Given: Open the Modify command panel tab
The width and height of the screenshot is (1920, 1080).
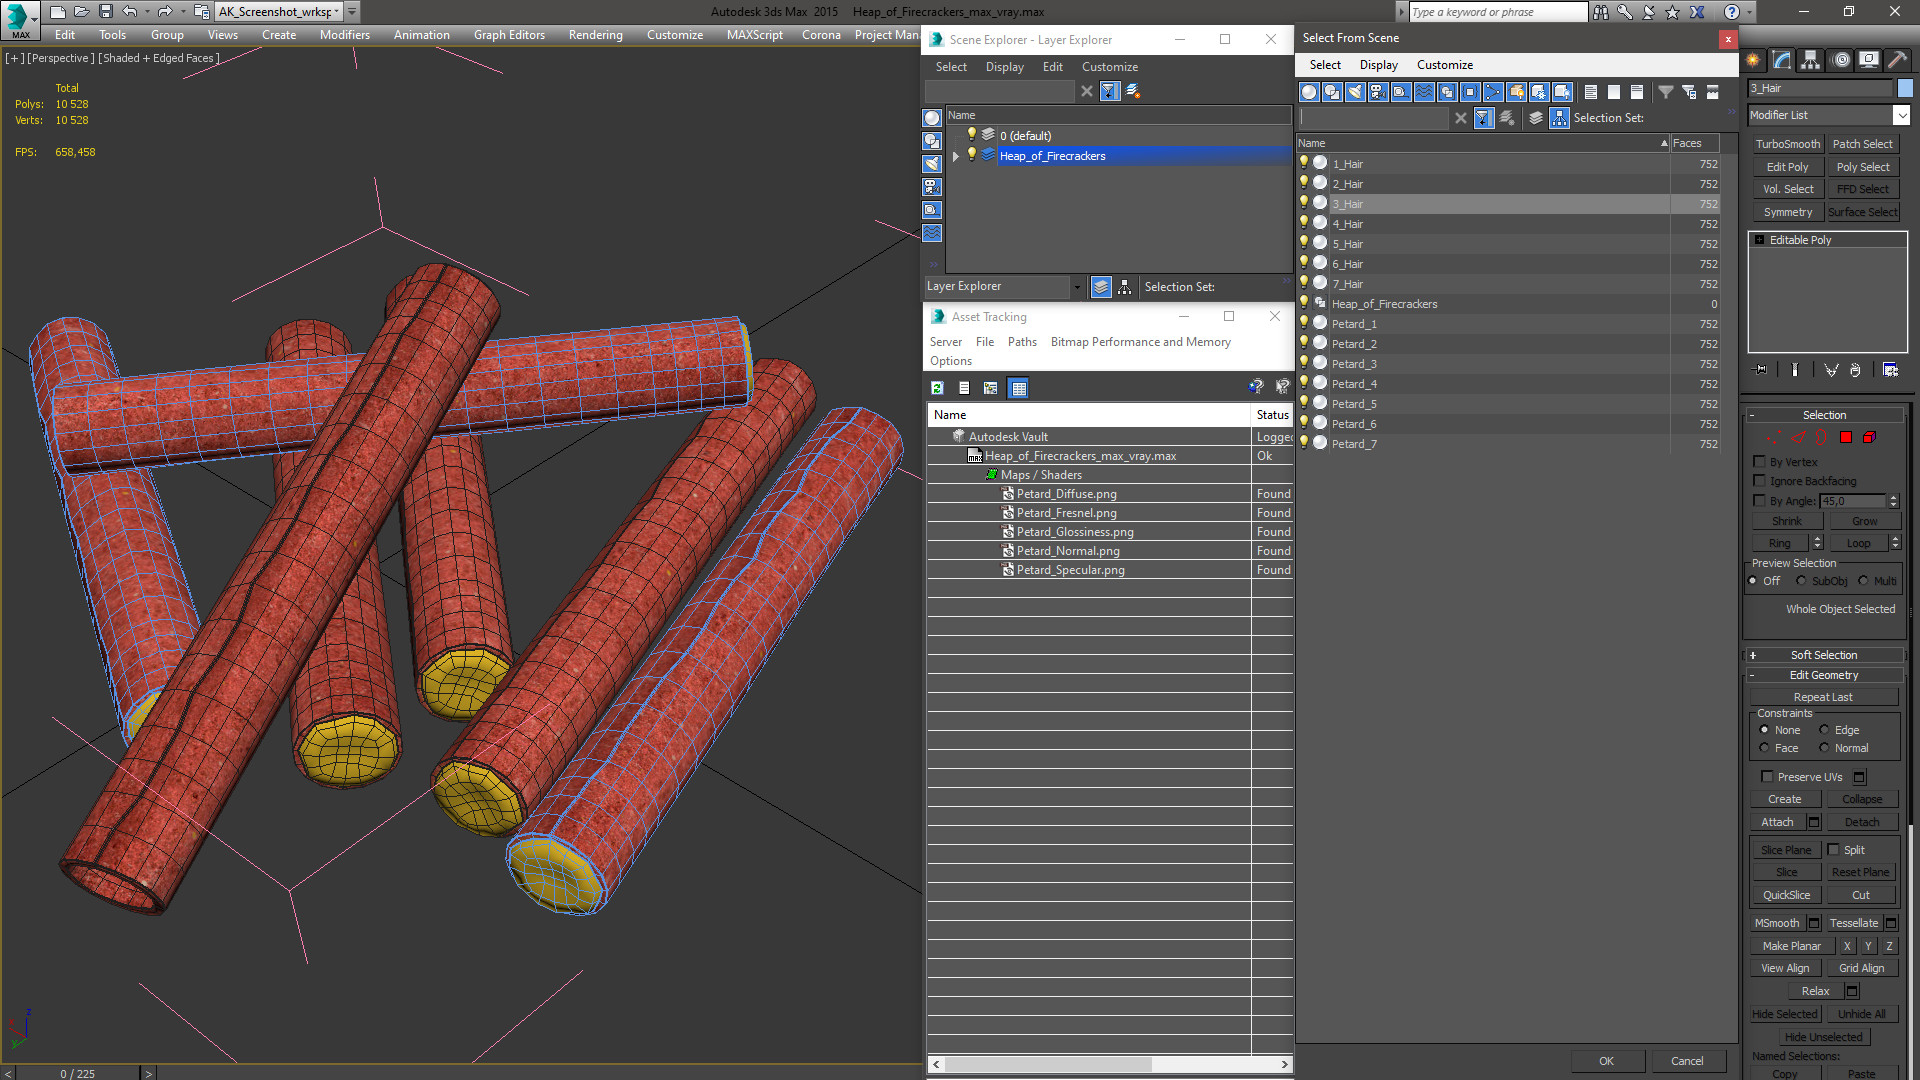Looking at the screenshot, I should pyautogui.click(x=1781, y=61).
